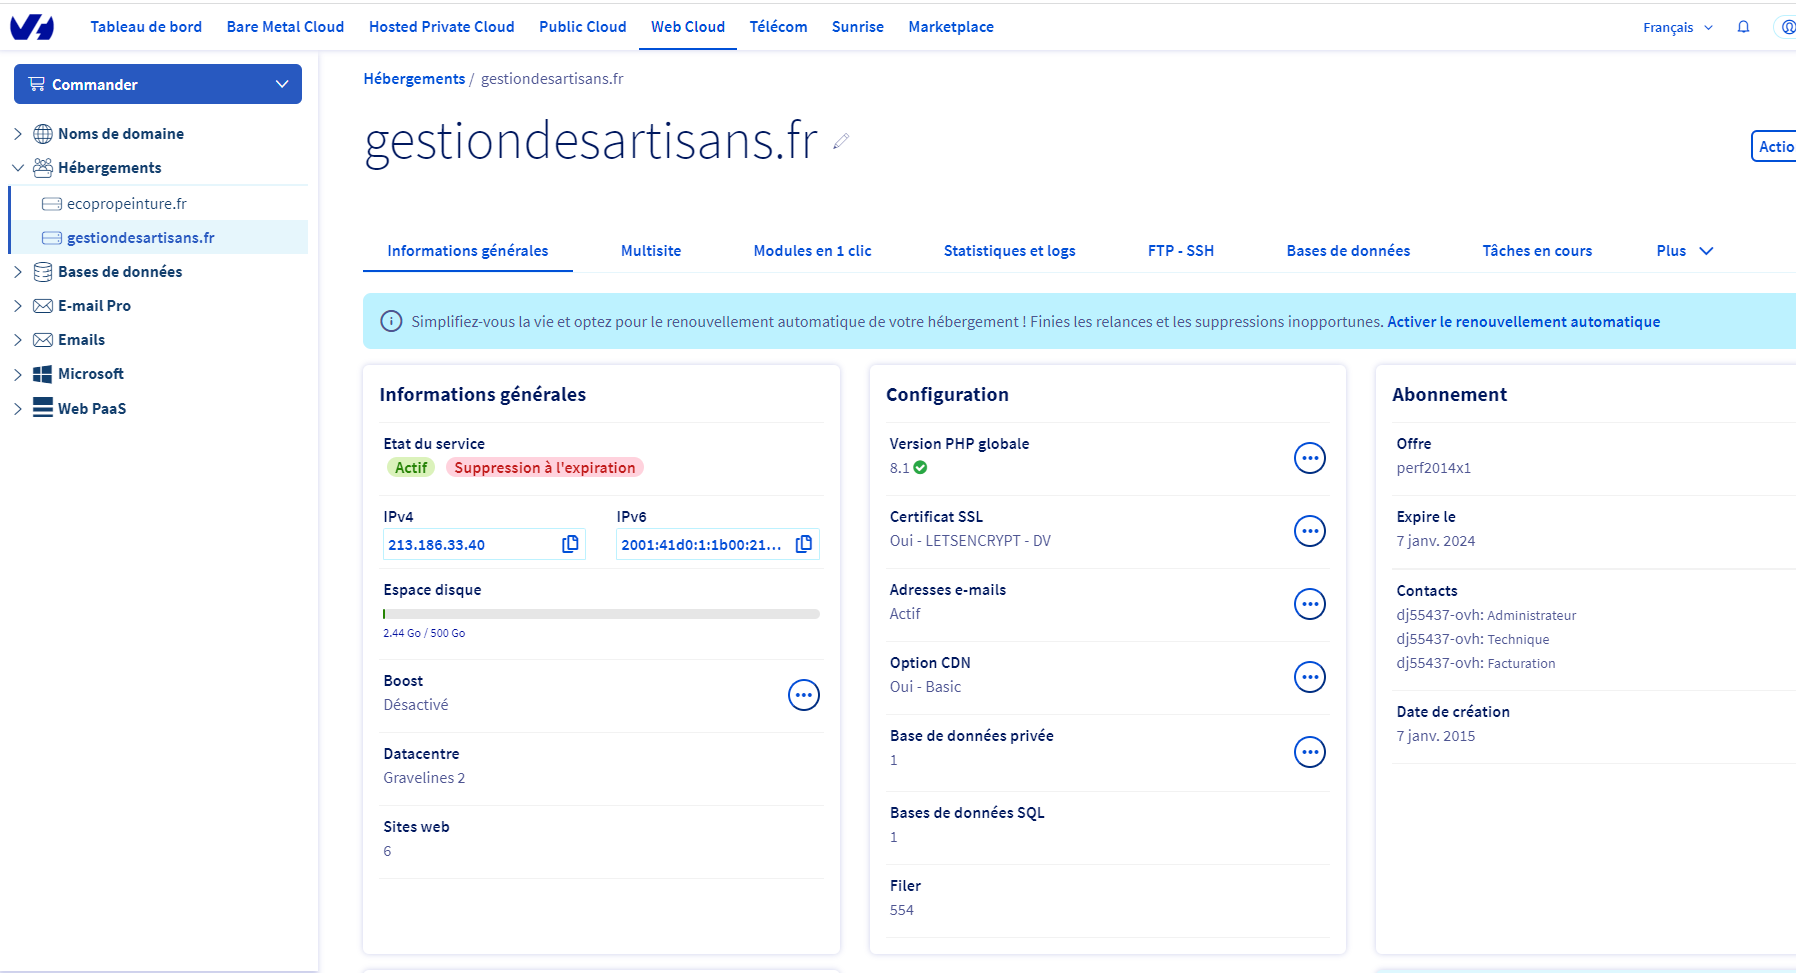
Task: Expand Noms de domaine tree section
Action: tap(18, 134)
